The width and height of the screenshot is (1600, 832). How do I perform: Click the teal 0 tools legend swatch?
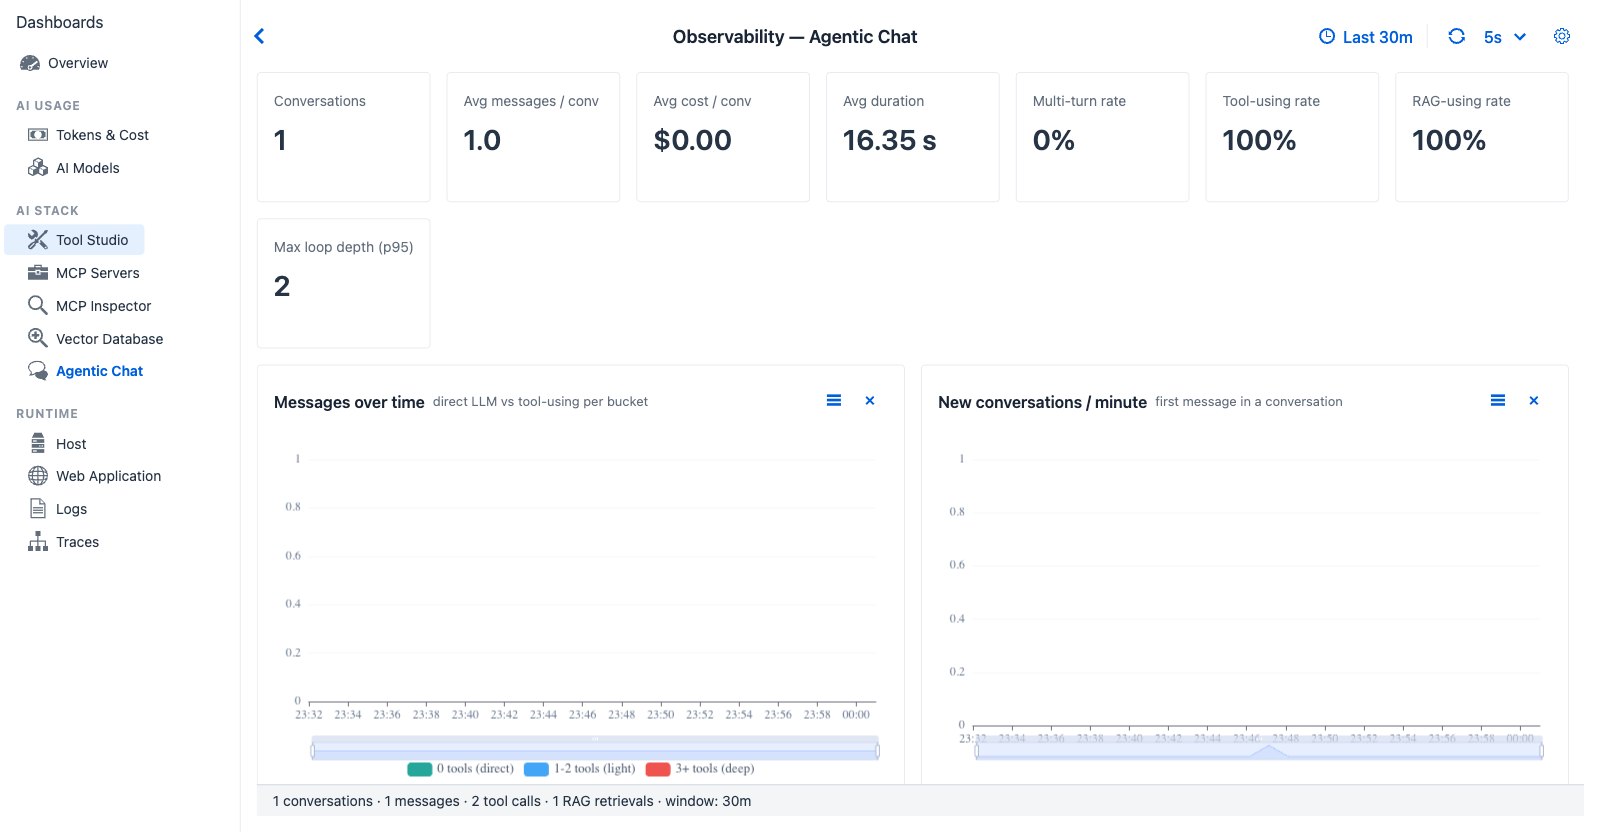(x=420, y=769)
